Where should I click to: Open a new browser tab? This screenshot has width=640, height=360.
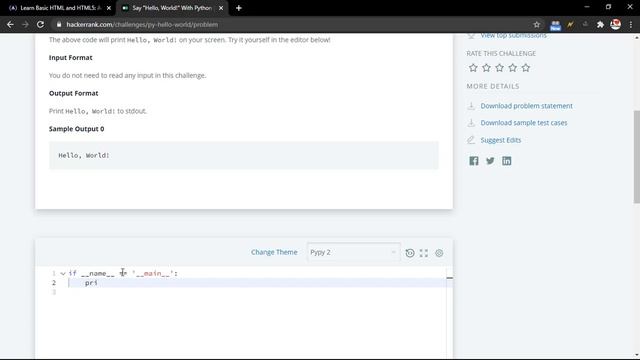[239, 8]
